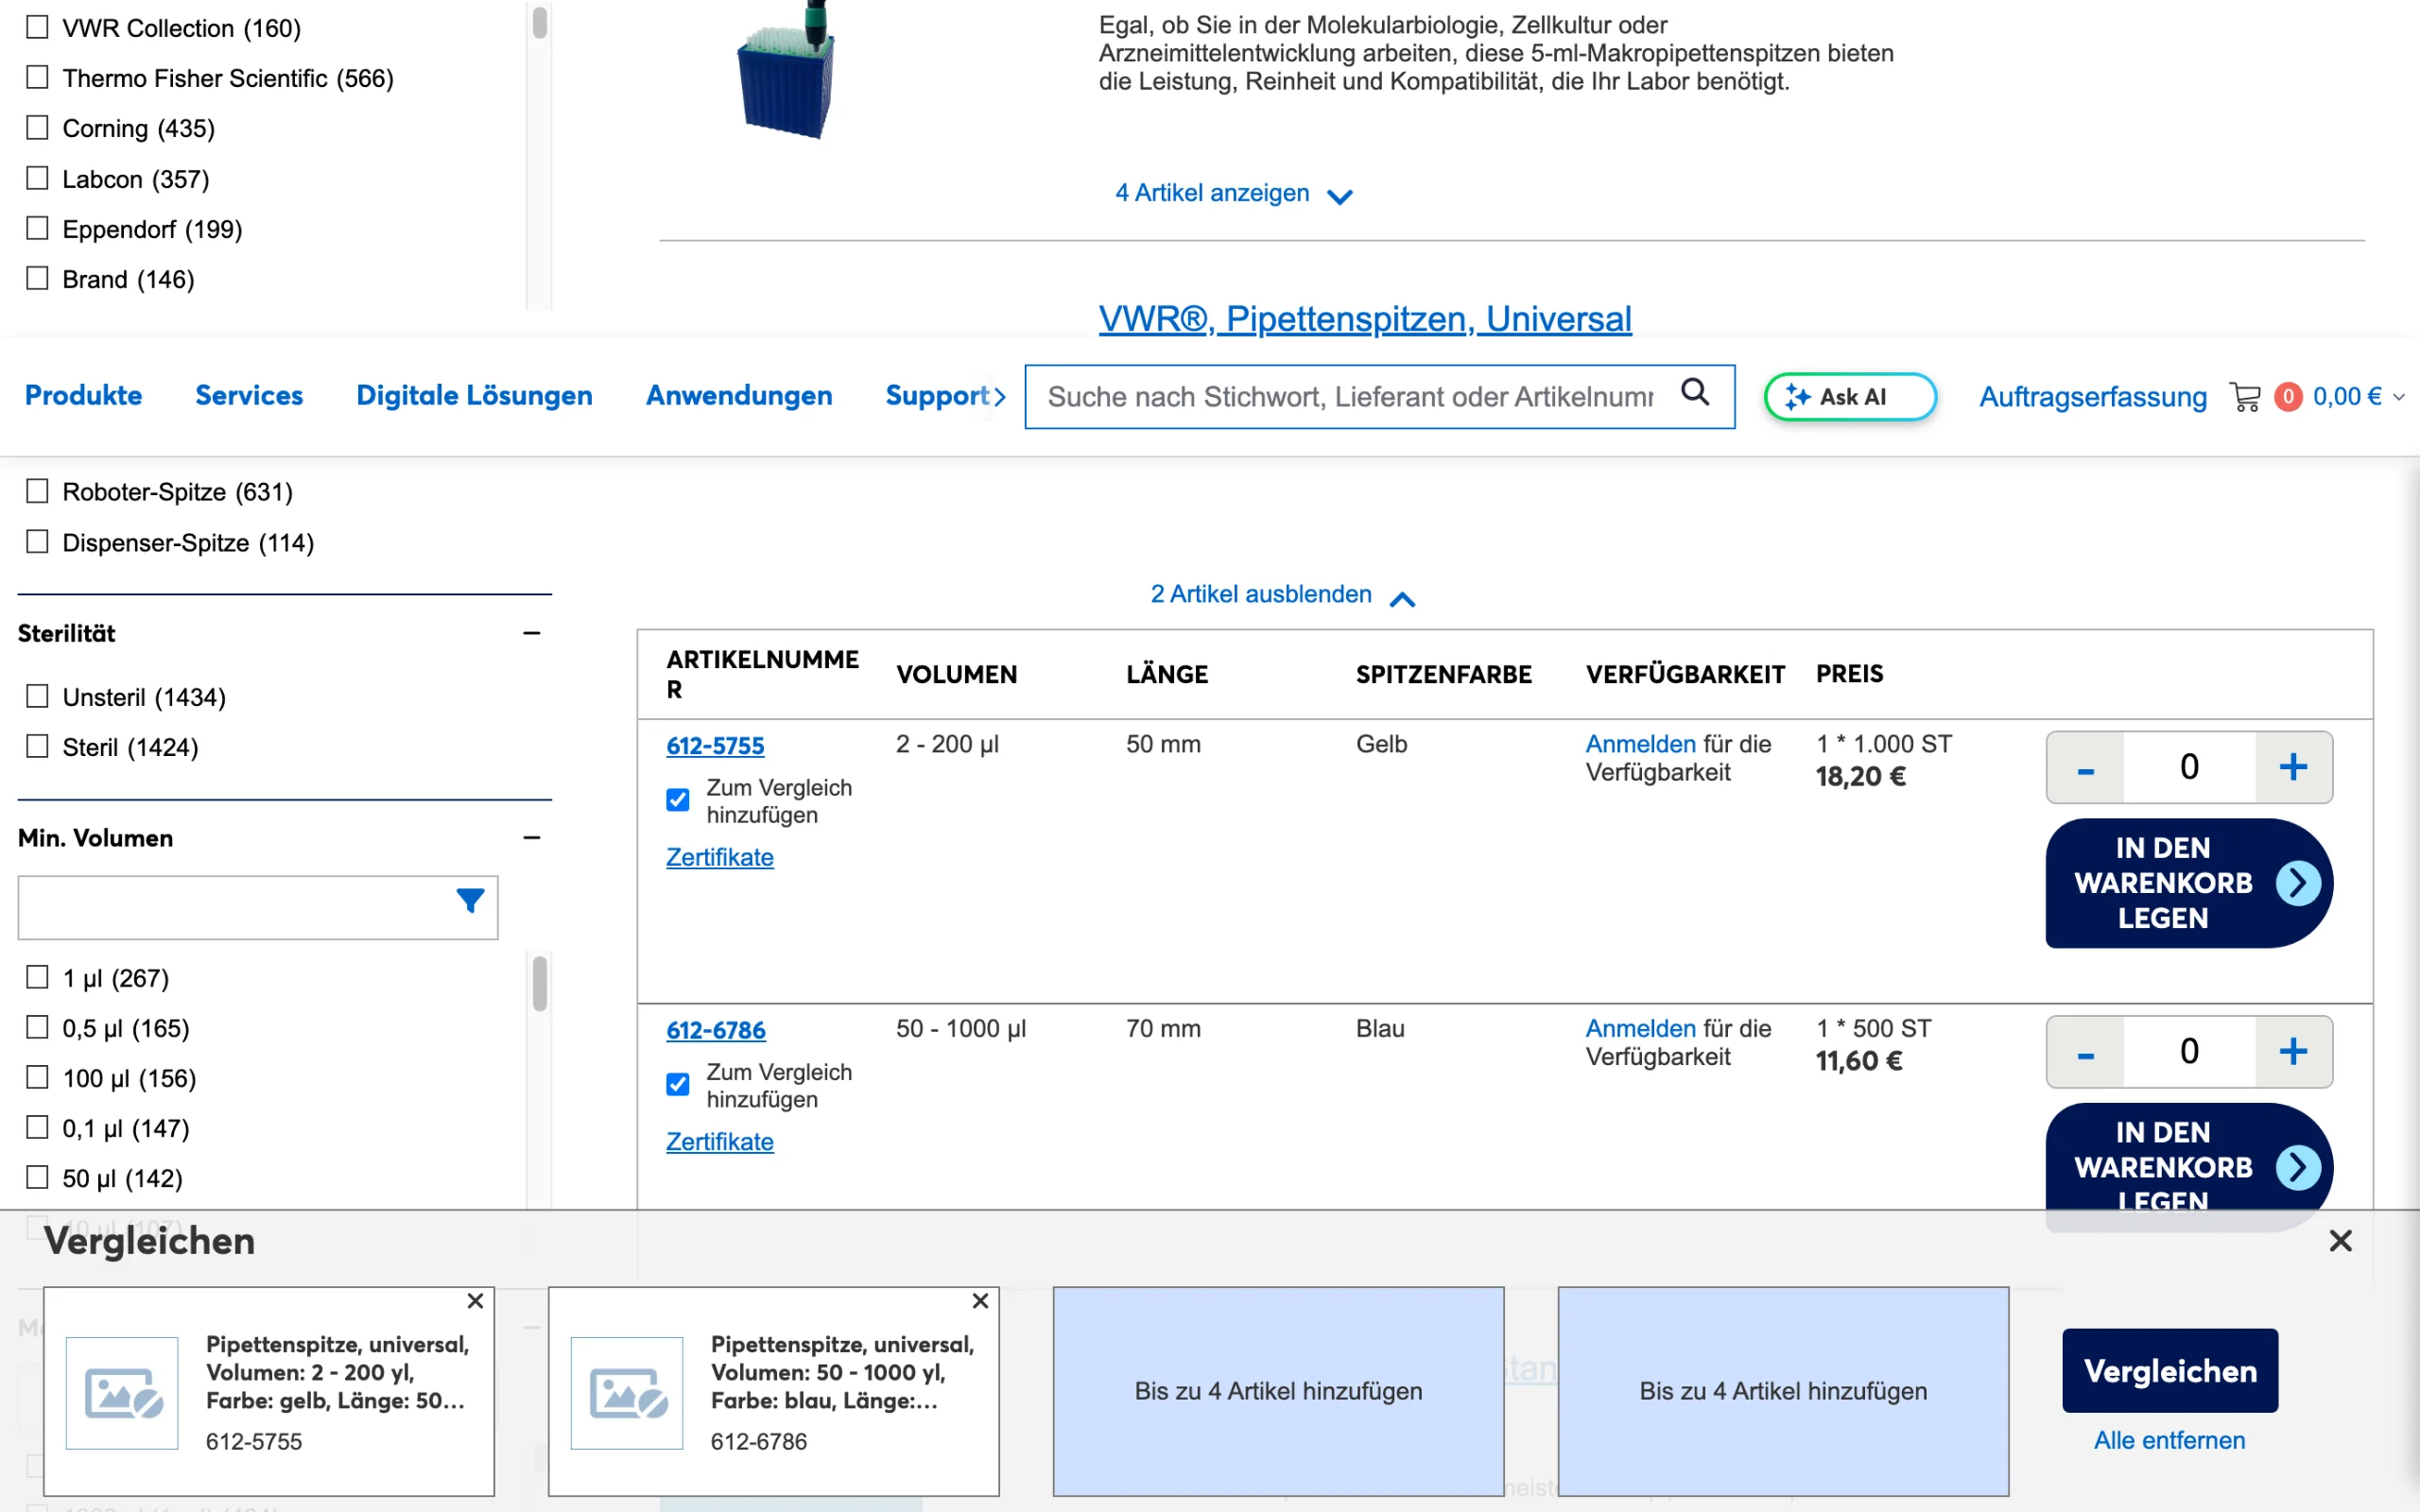
Task: Open the Digitale Lösungen menu
Action: [474, 396]
